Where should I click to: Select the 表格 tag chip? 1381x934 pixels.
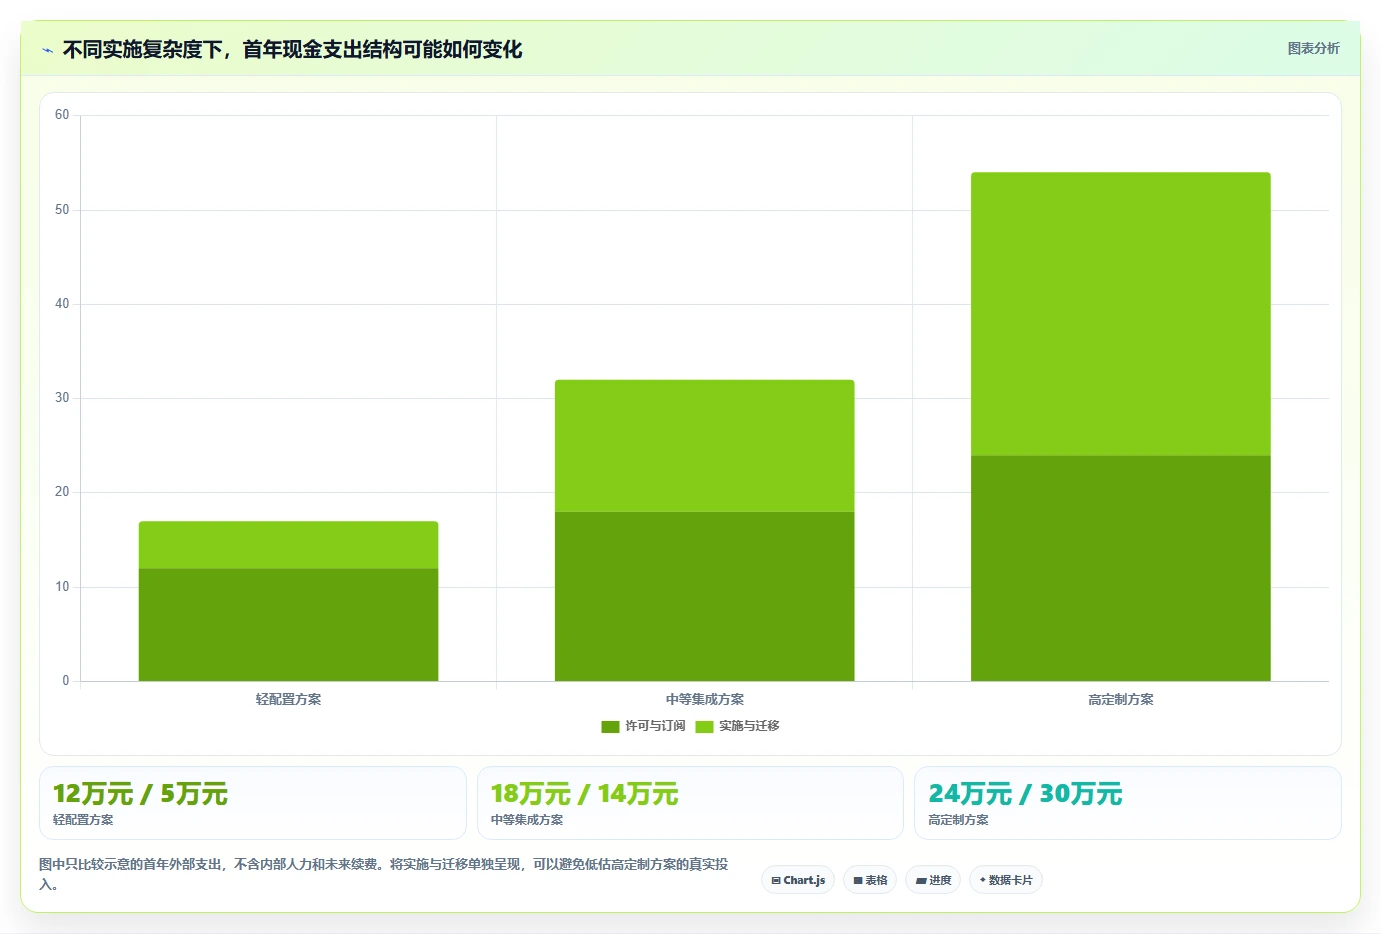870,880
